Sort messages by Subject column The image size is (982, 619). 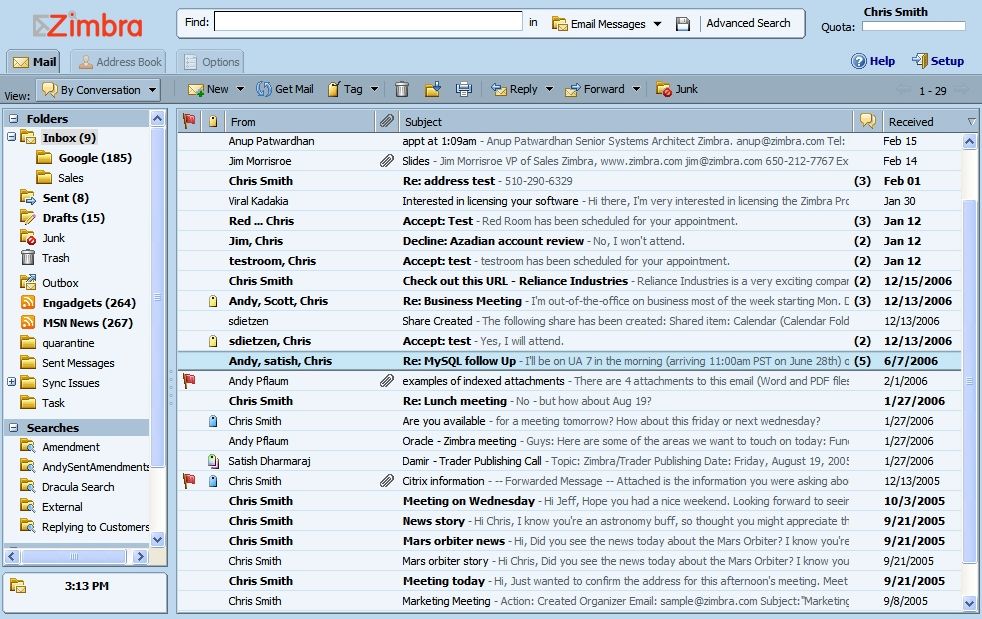[626, 122]
